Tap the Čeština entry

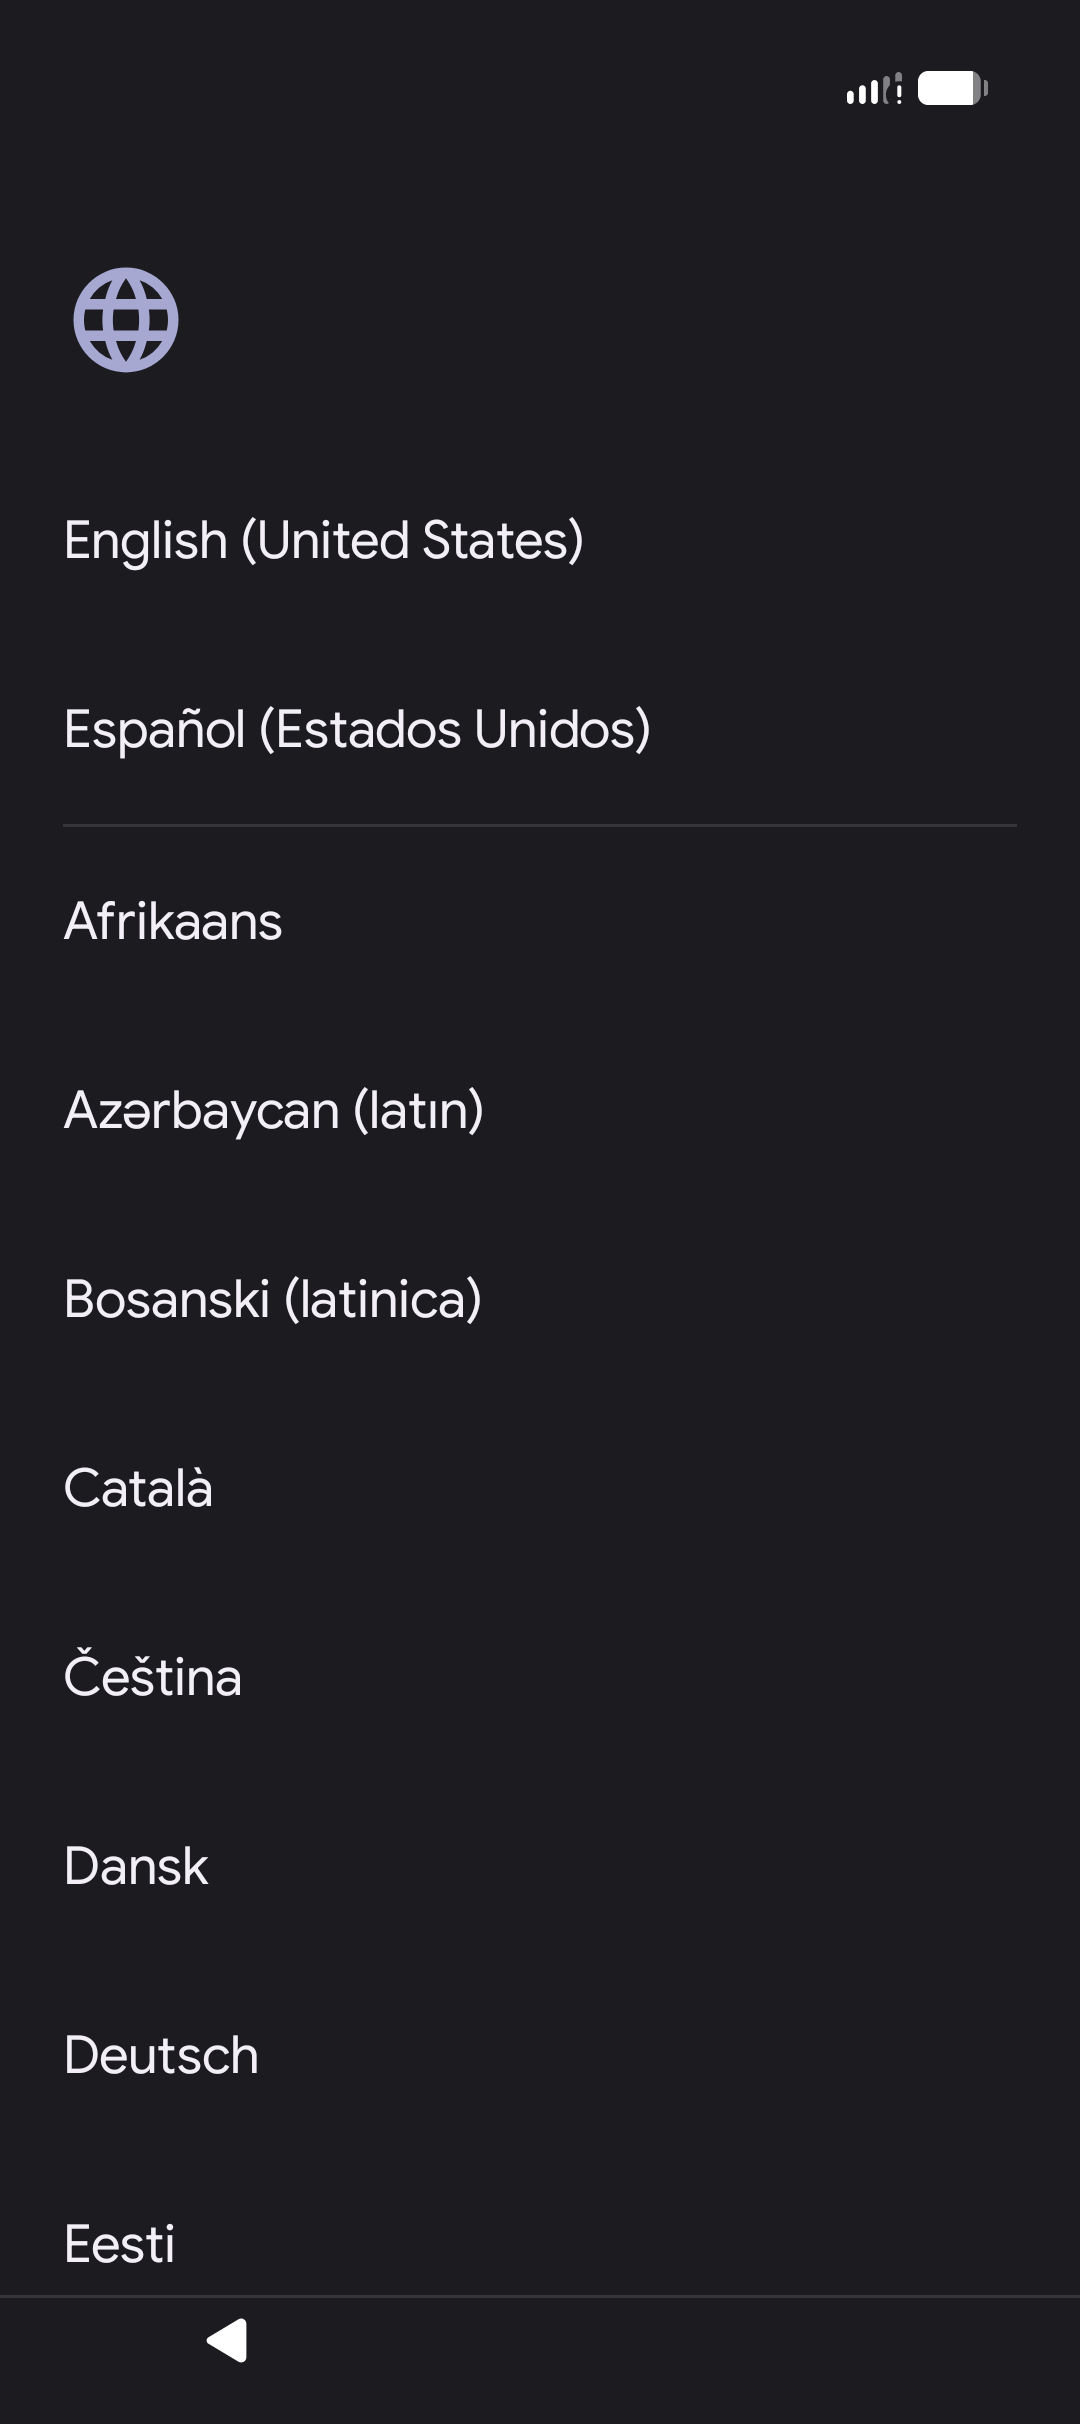click(152, 1678)
